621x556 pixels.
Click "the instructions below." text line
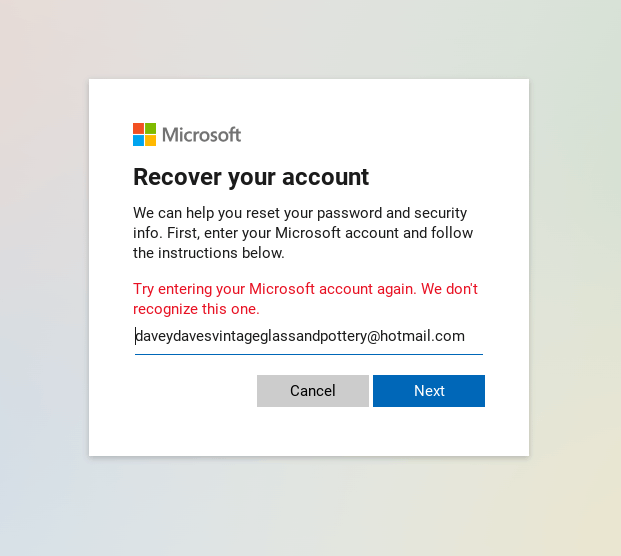coord(209,253)
